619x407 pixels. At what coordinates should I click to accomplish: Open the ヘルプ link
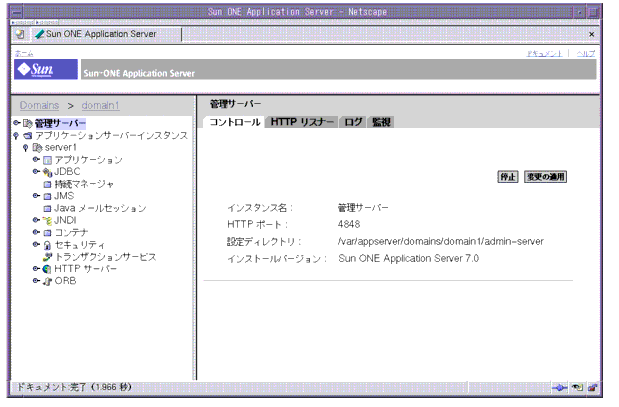click(586, 54)
